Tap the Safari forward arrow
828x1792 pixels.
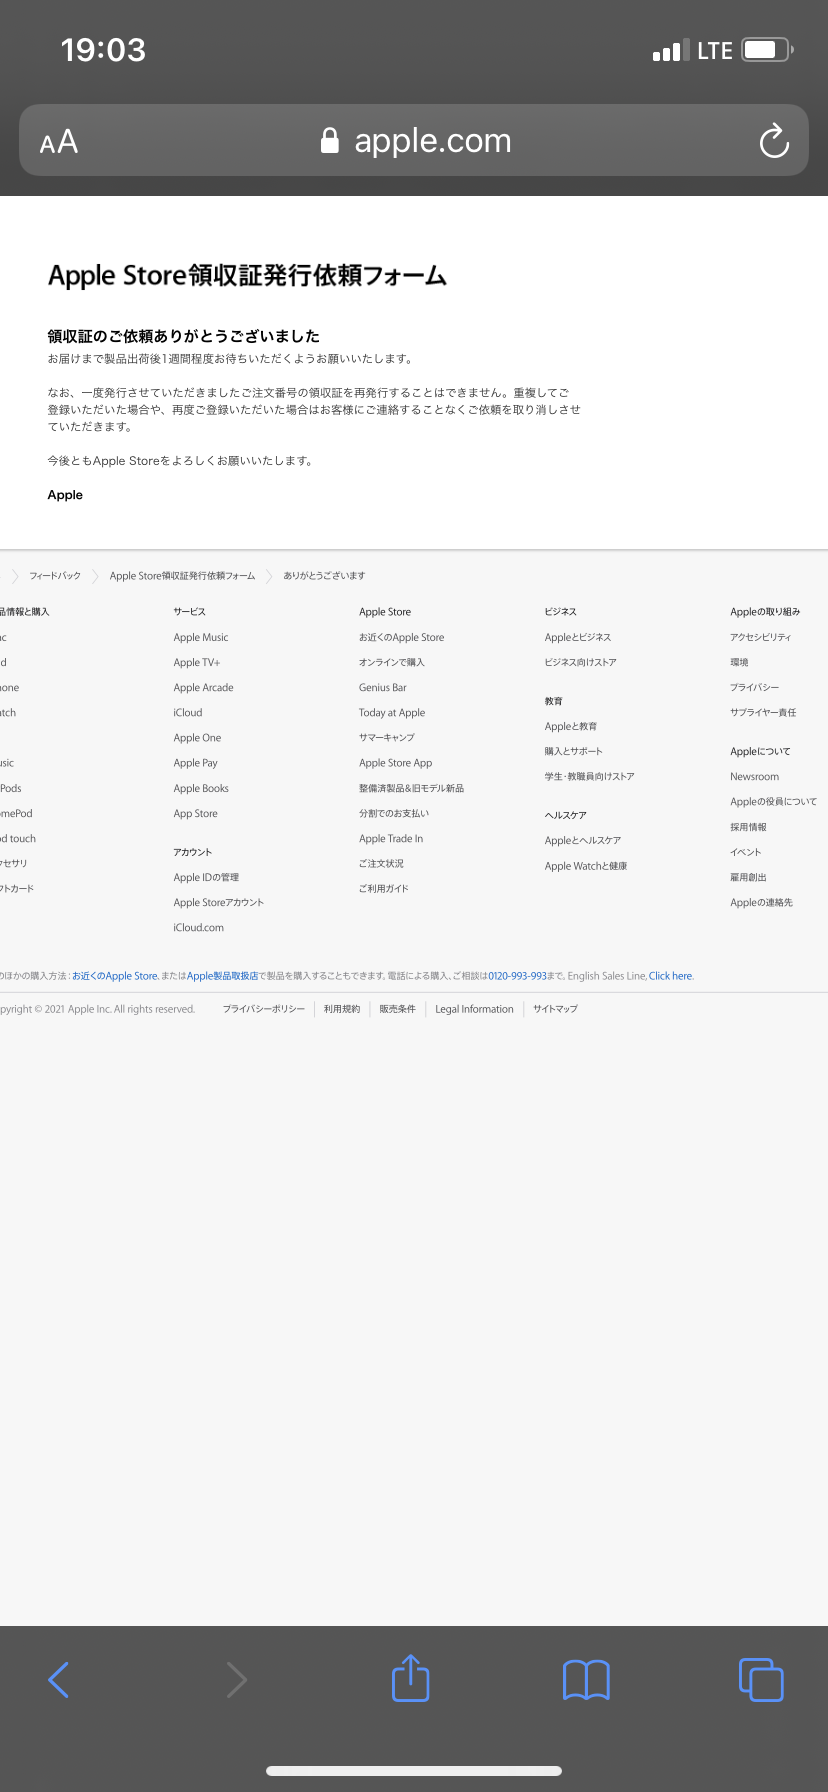pos(236,1679)
